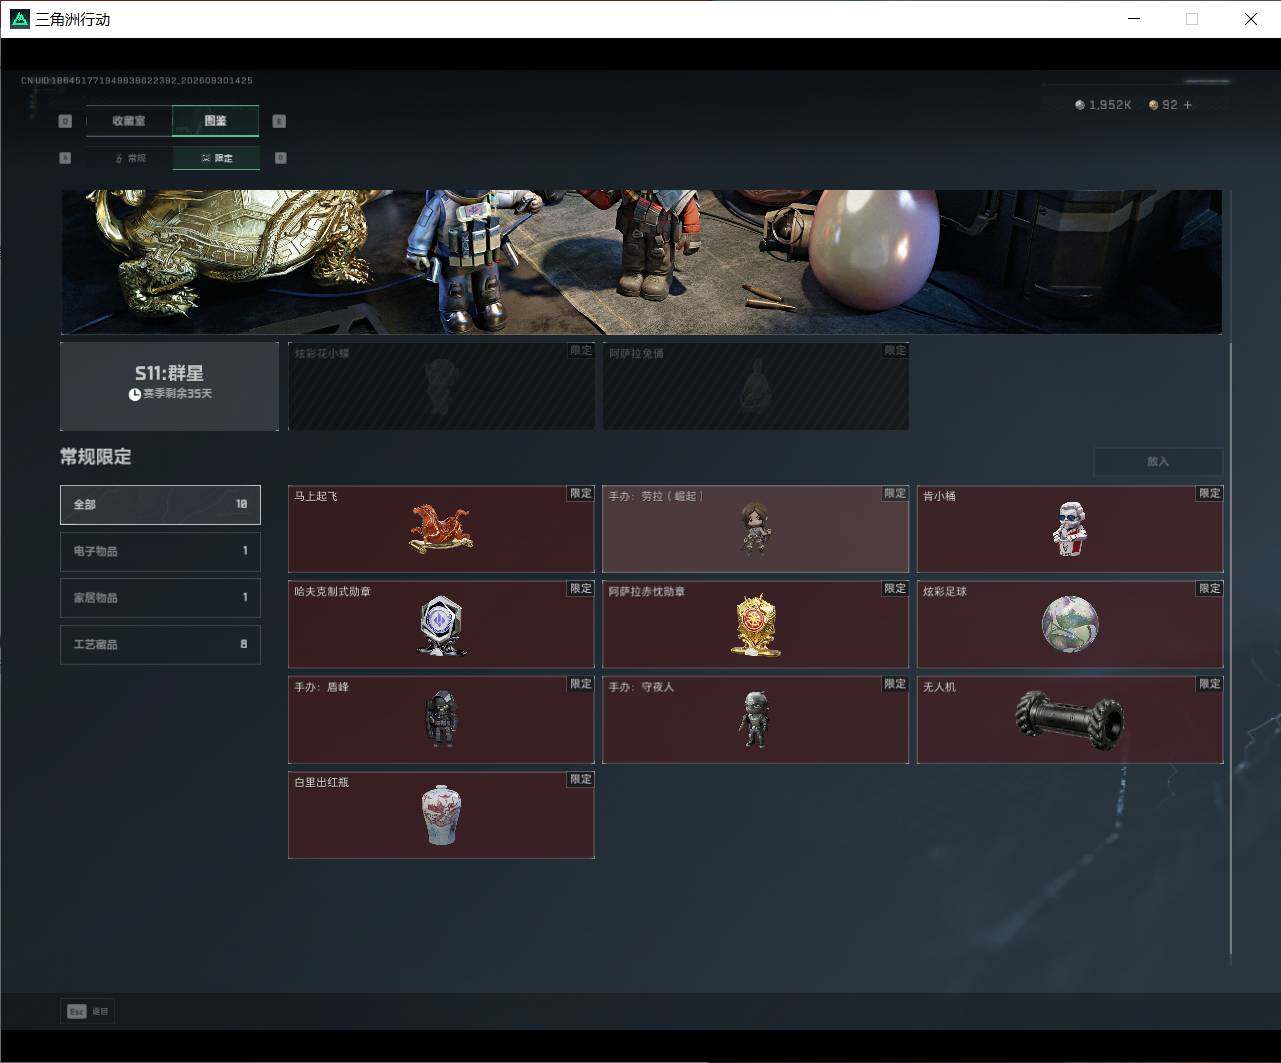Click the app logo in the title bar

(20, 19)
